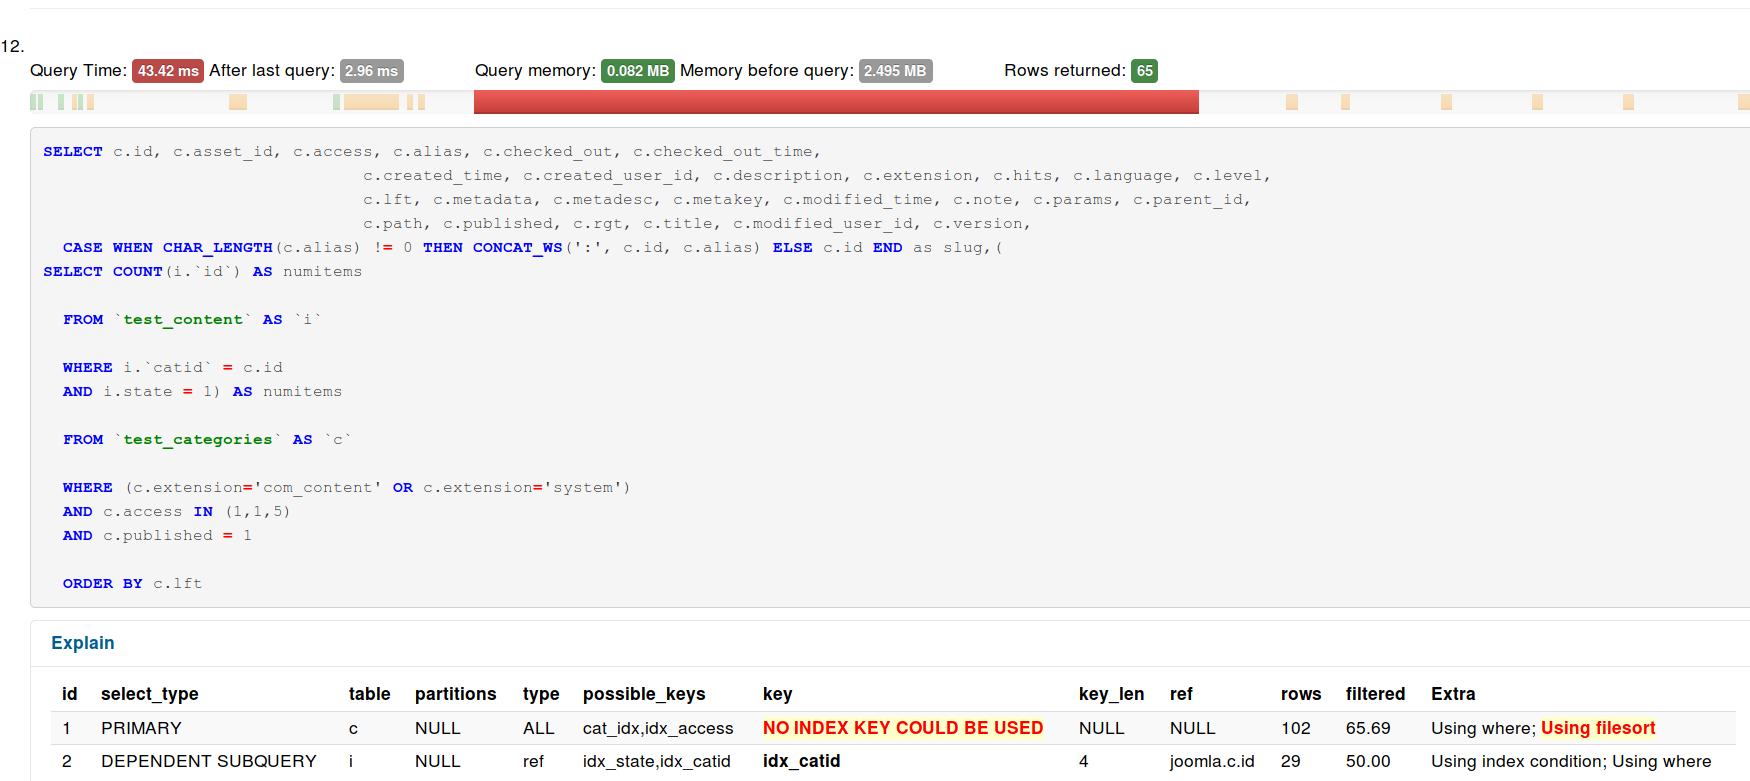The image size is (1750, 781).
Task: Click the 'test_categories' table name in query
Action: tap(198, 439)
